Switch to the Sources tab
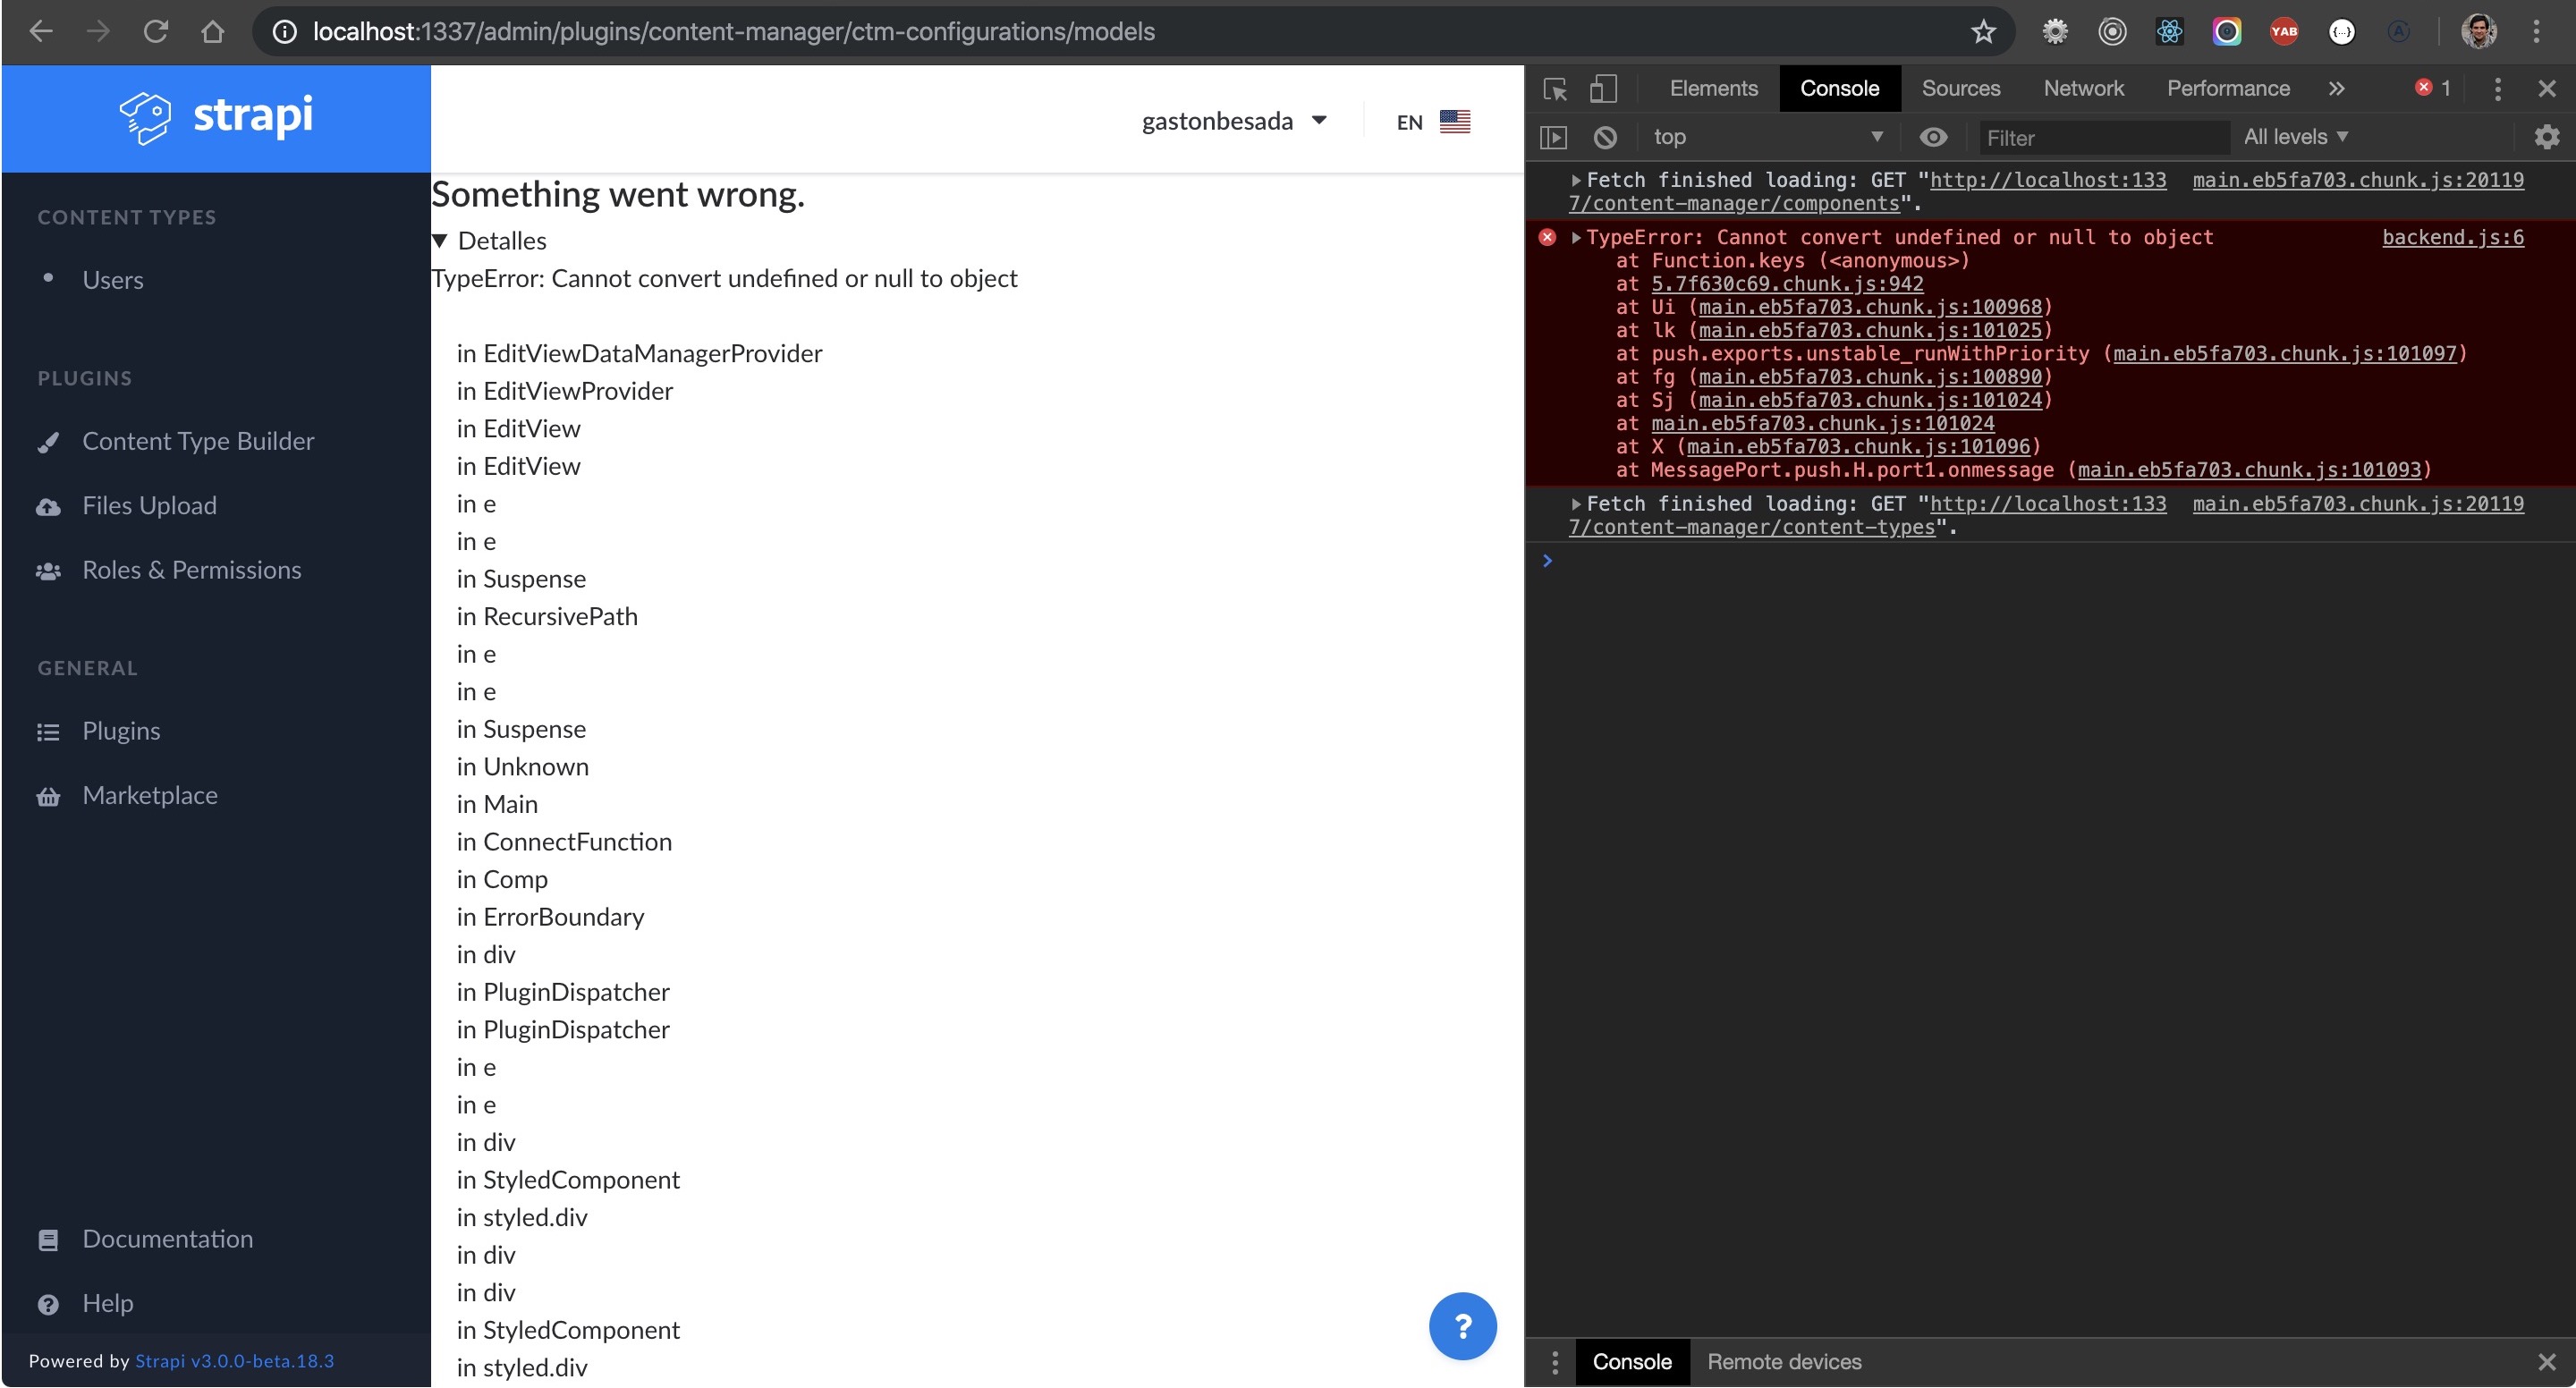 [x=1960, y=89]
